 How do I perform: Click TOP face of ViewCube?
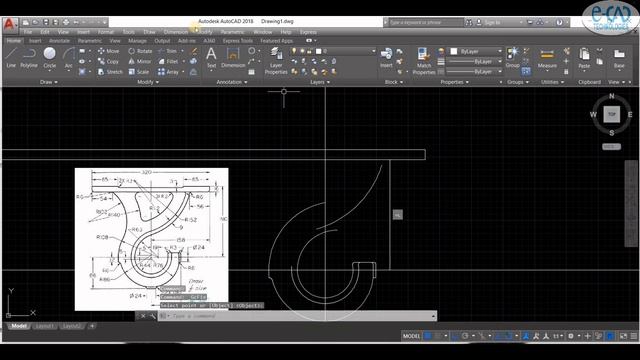pos(611,115)
